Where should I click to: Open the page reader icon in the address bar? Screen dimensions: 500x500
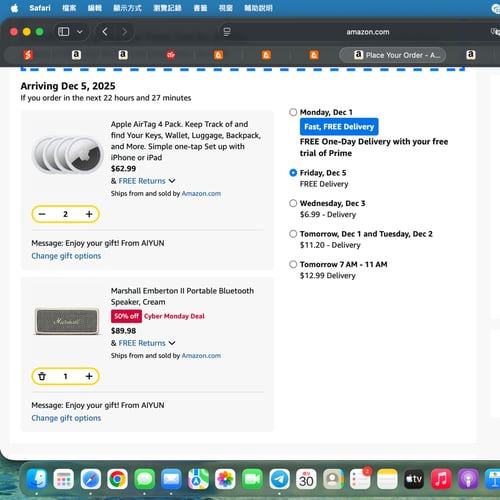227,32
